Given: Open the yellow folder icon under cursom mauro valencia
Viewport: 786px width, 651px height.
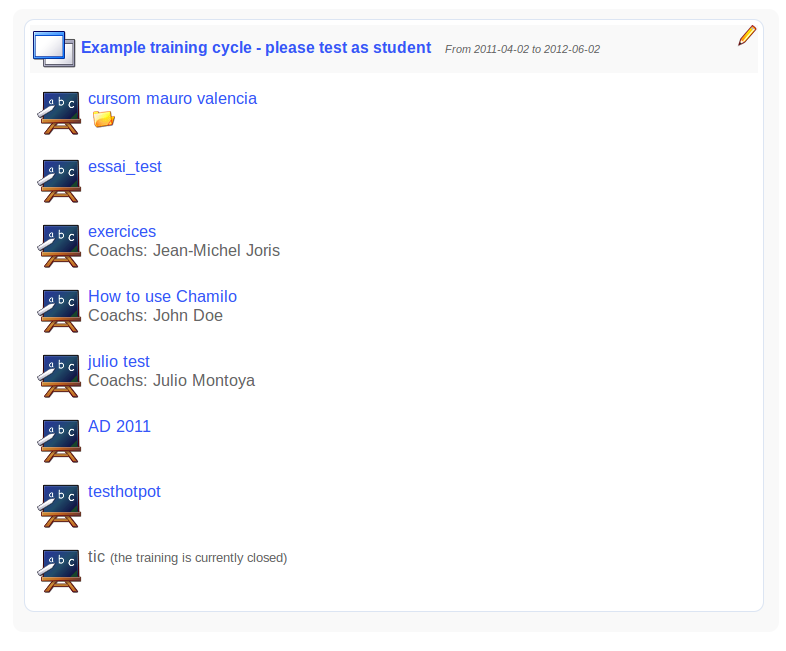Looking at the screenshot, I should pyautogui.click(x=103, y=120).
